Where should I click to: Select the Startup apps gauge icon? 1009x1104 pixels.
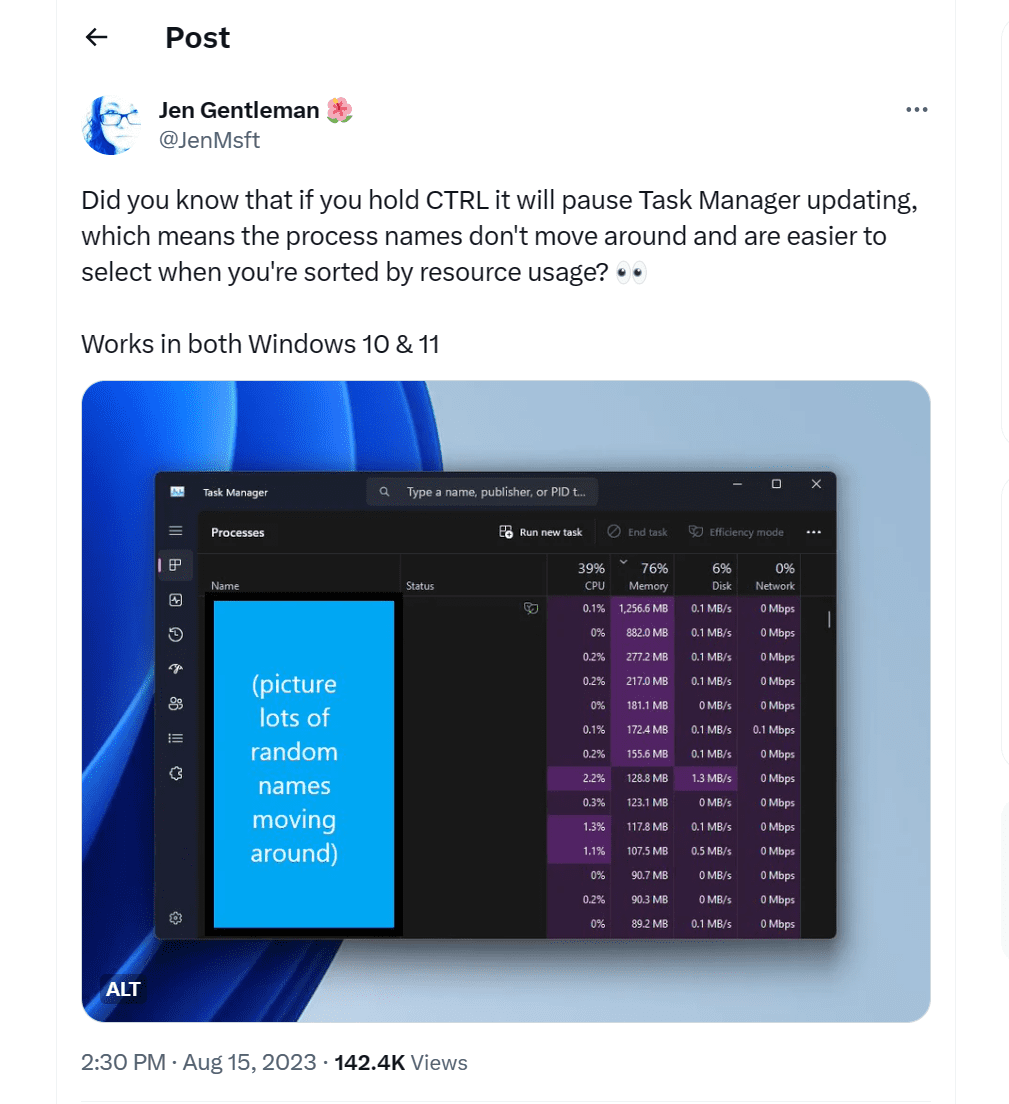[176, 669]
